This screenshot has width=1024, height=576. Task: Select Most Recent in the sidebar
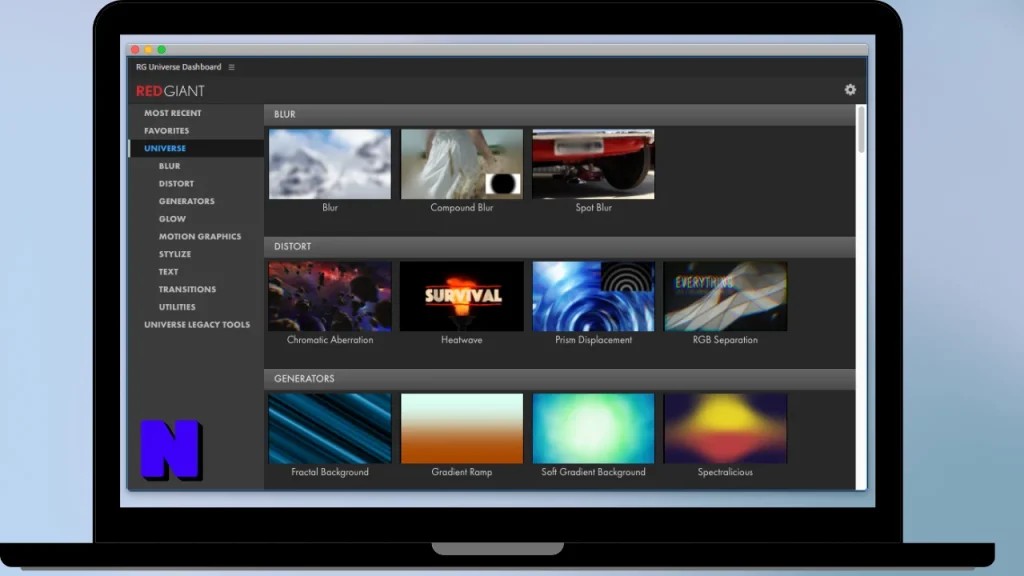coord(172,113)
